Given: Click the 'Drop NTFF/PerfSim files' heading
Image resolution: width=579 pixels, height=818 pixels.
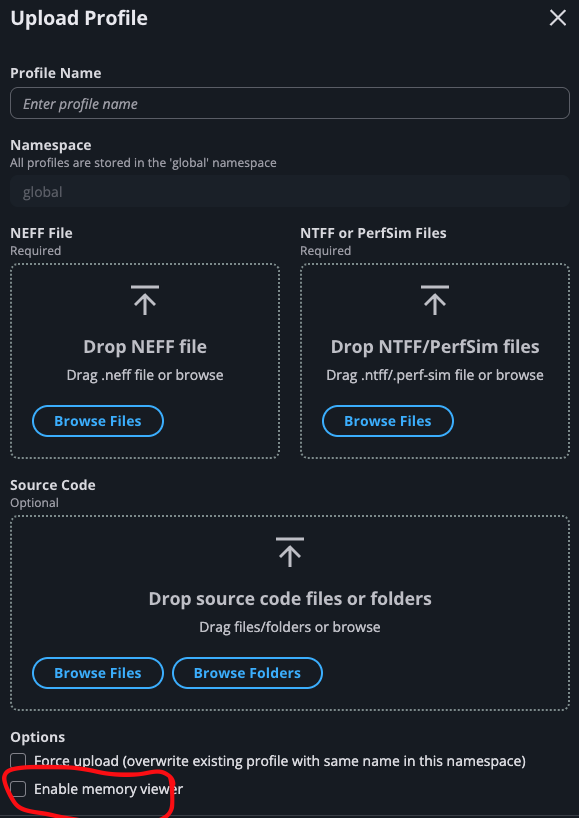Looking at the screenshot, I should 435,346.
